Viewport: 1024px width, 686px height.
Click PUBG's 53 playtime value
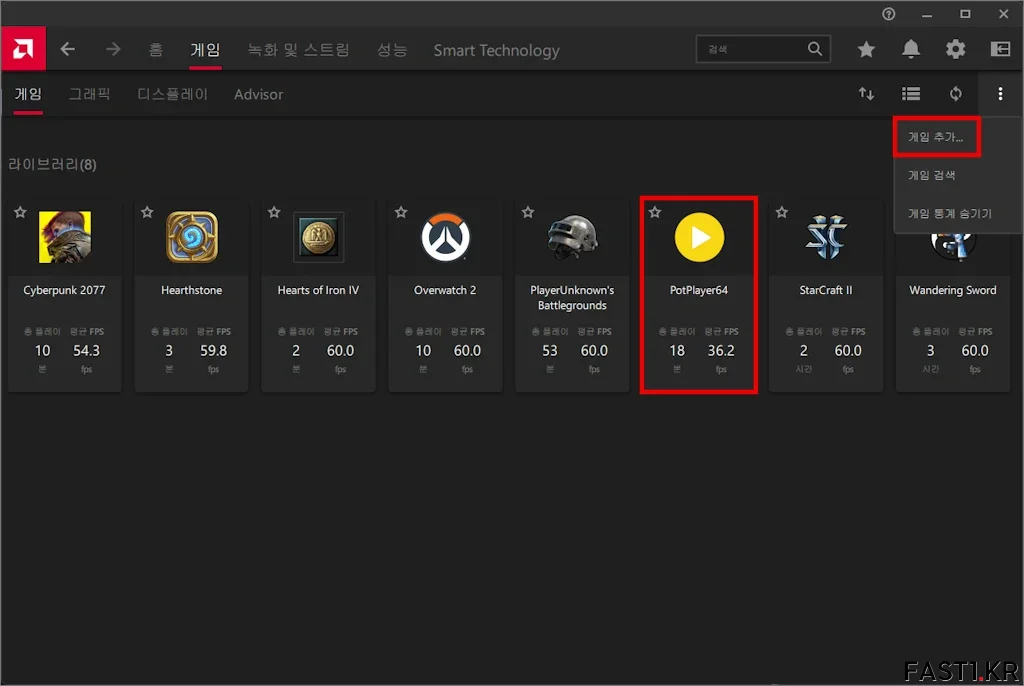click(550, 351)
